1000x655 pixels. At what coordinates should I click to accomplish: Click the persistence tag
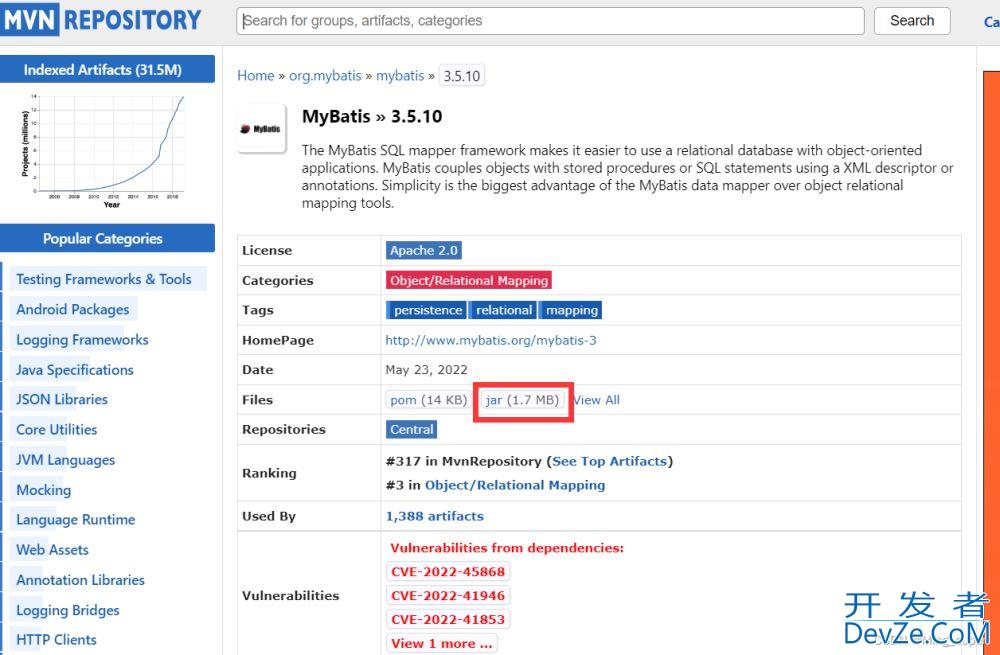point(427,310)
